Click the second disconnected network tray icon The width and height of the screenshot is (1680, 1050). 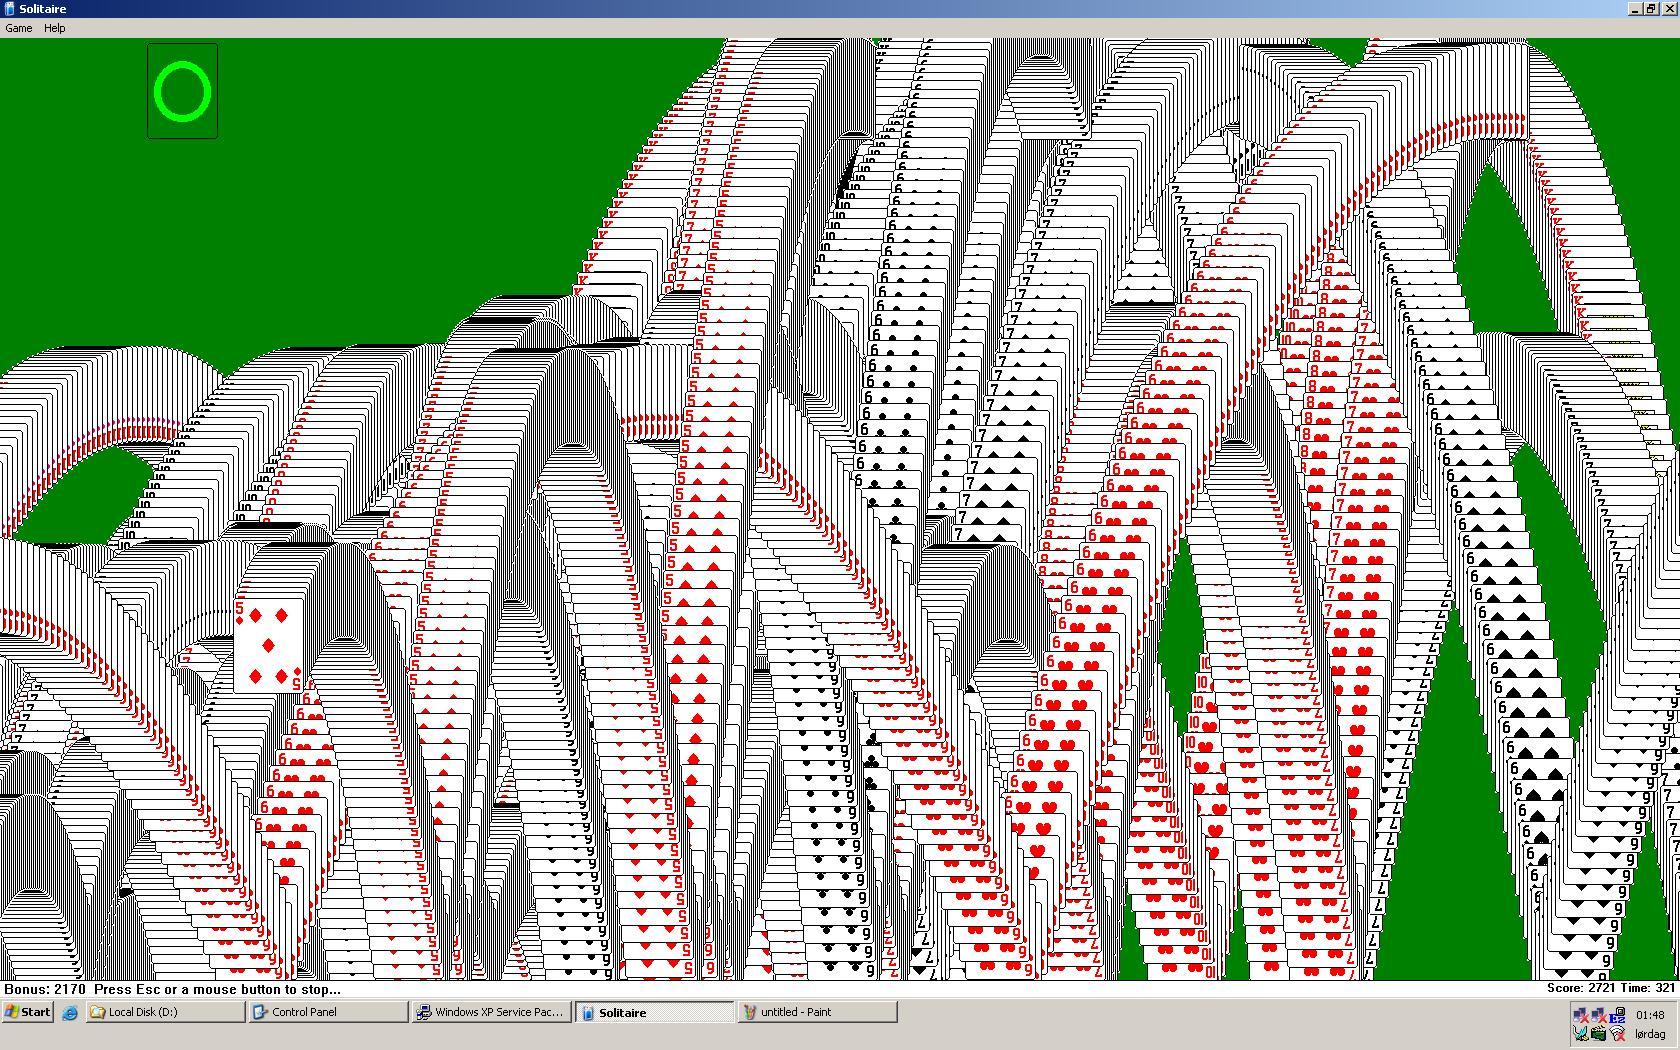[x=1599, y=1015]
